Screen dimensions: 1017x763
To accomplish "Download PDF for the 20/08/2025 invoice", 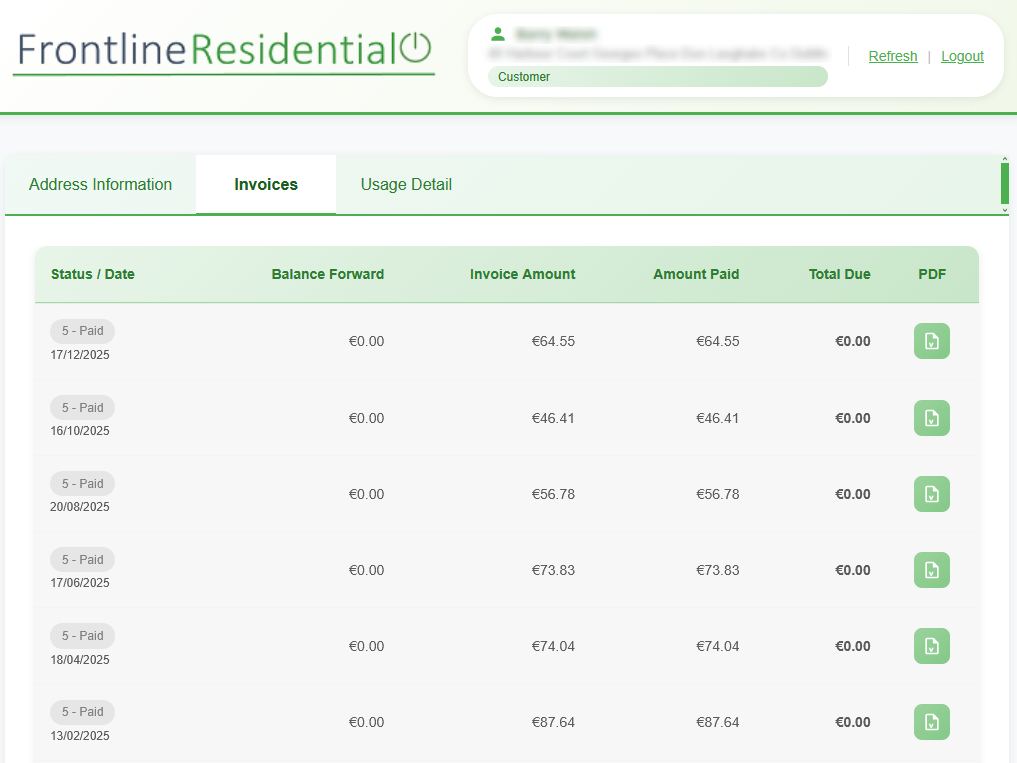I will point(931,493).
